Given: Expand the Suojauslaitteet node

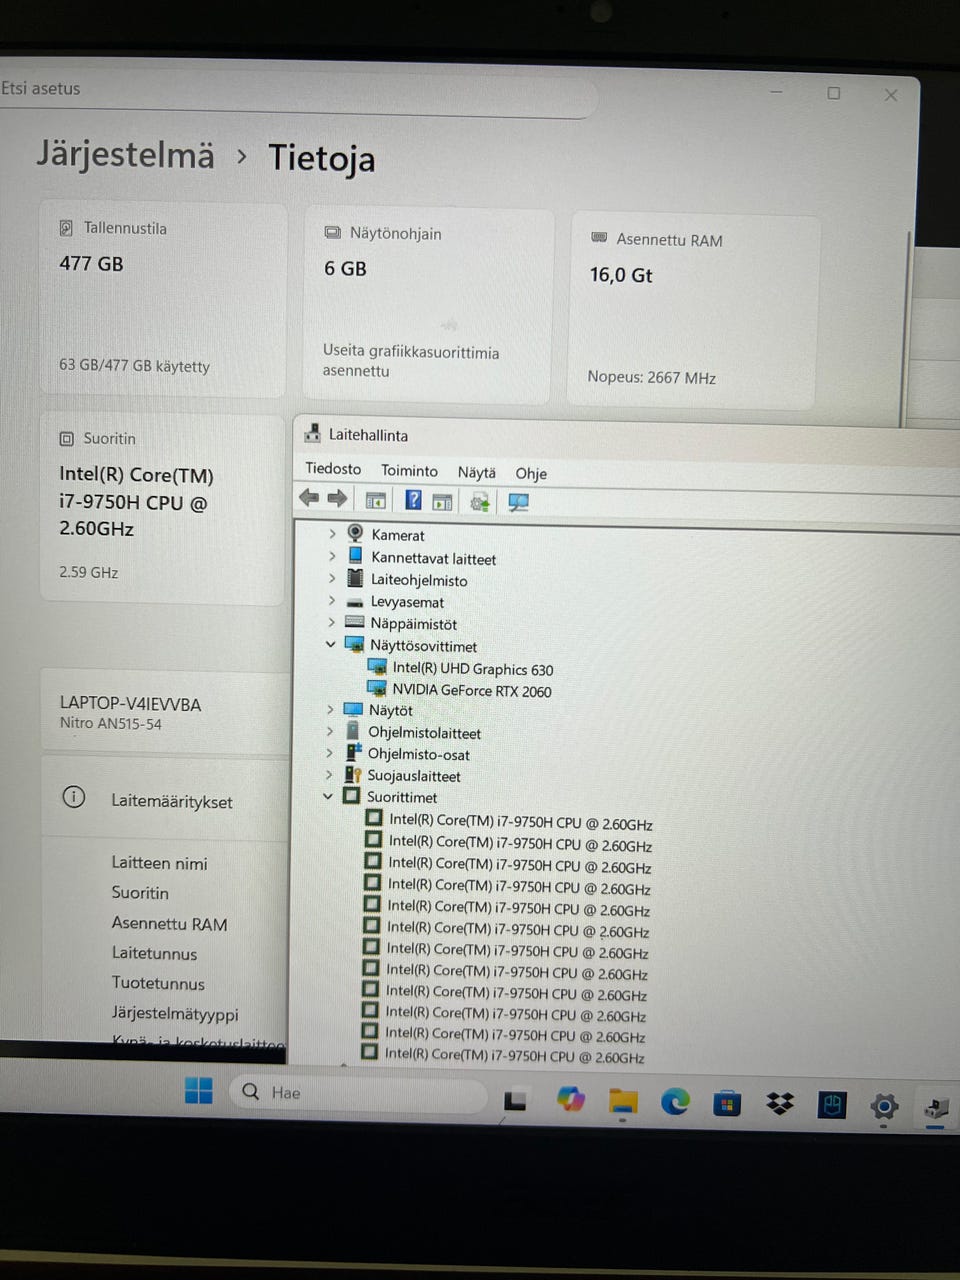Looking at the screenshot, I should click(x=329, y=774).
